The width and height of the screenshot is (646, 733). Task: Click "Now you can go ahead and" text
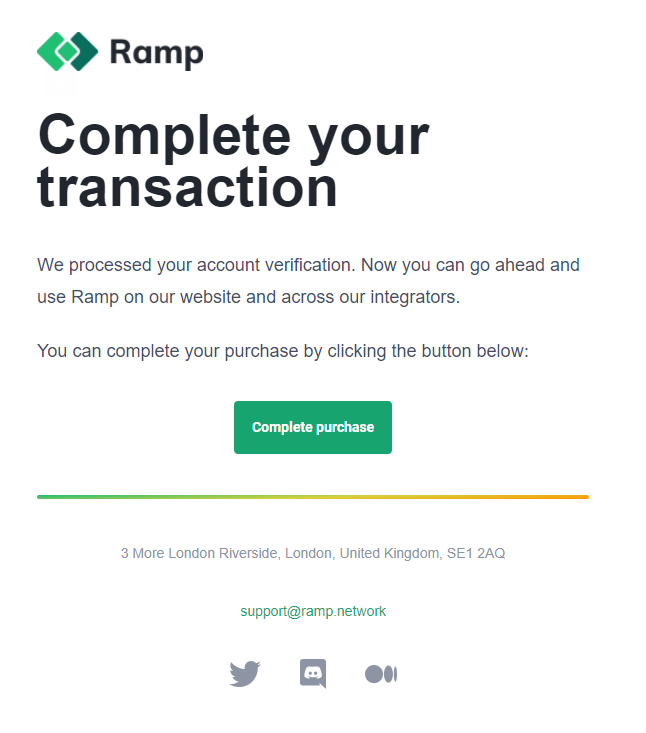pos(470,265)
